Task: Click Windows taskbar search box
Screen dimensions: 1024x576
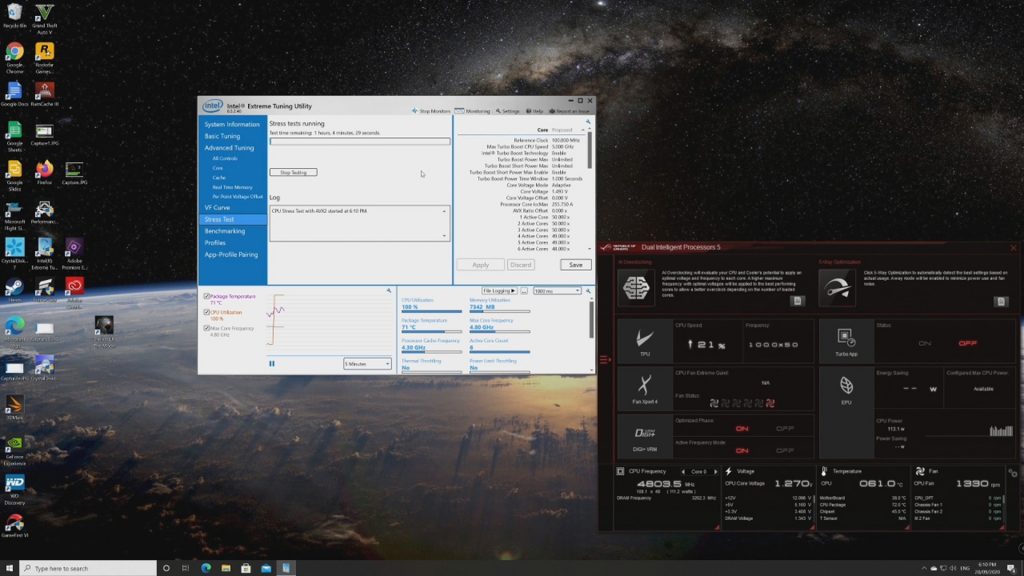Action: pos(88,568)
